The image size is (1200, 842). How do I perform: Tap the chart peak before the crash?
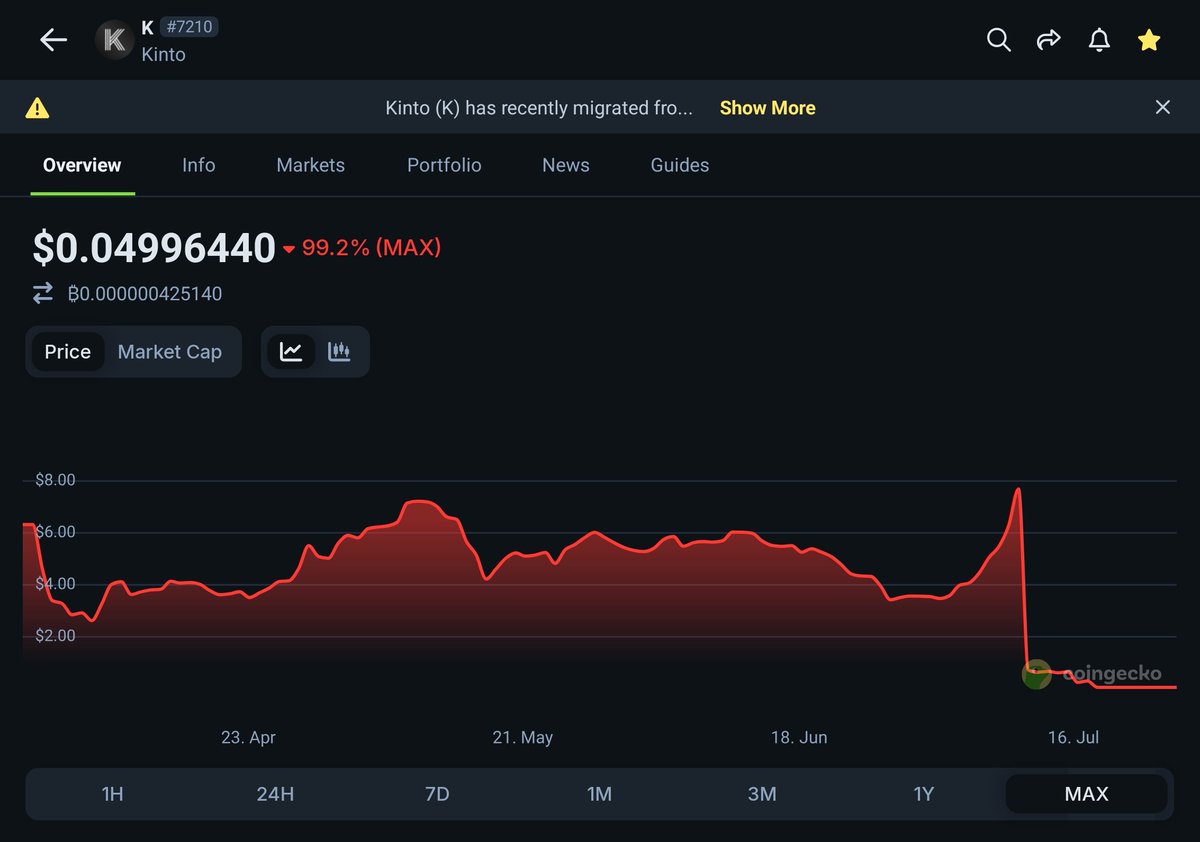(1017, 490)
